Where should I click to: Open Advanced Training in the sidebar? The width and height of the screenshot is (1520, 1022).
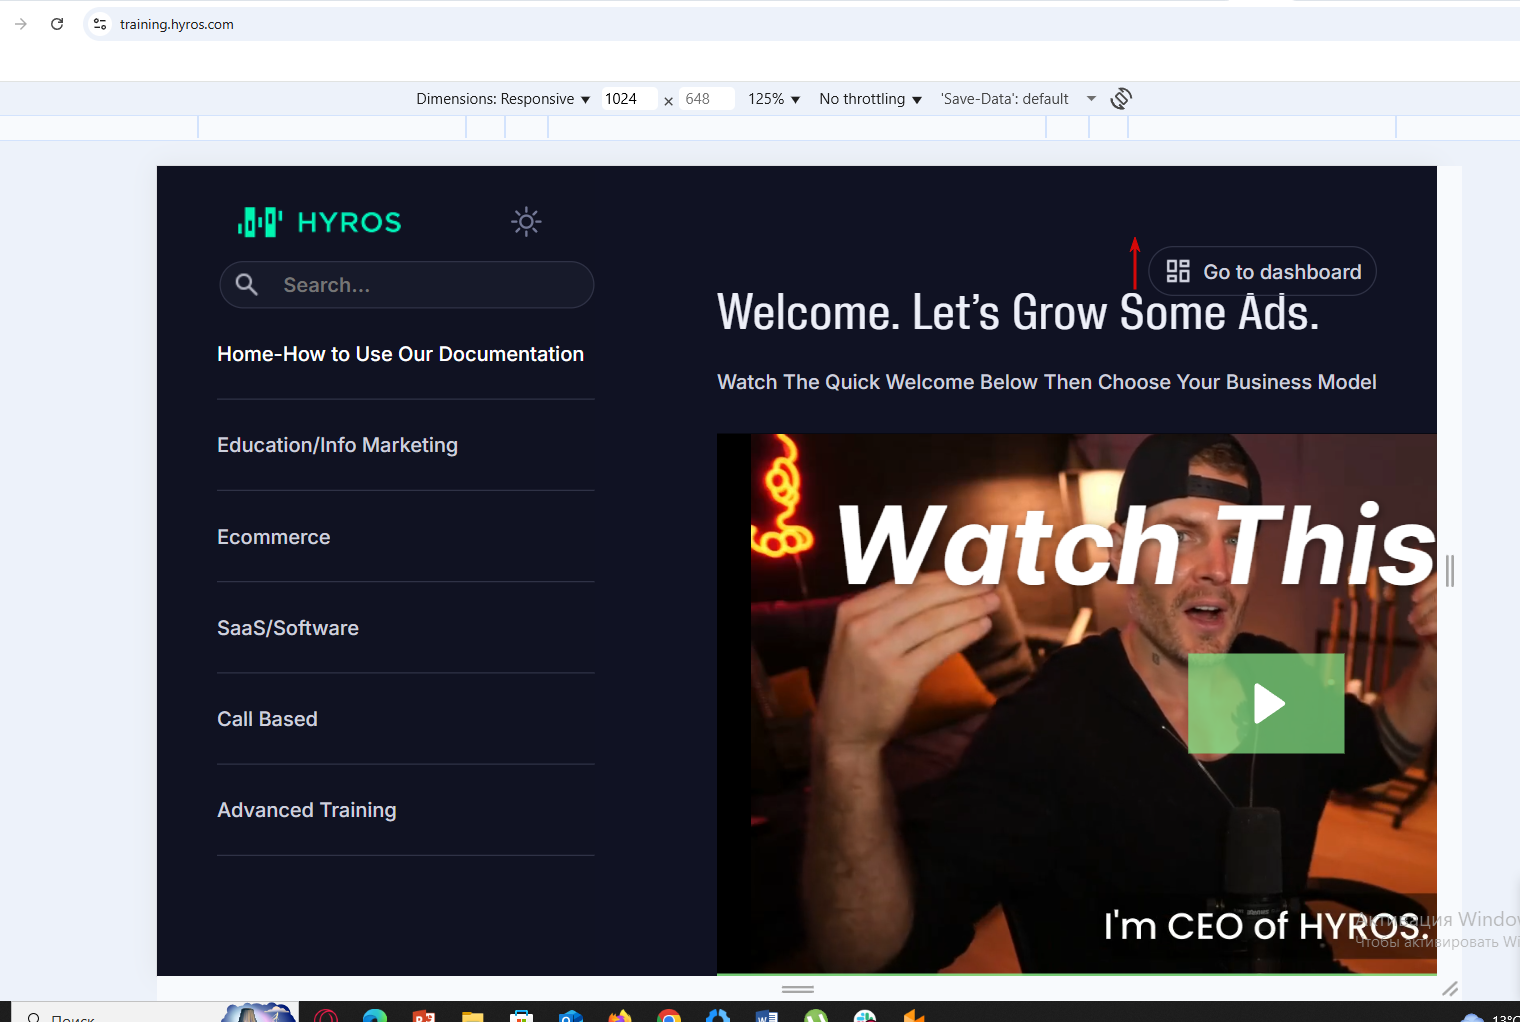(x=306, y=810)
